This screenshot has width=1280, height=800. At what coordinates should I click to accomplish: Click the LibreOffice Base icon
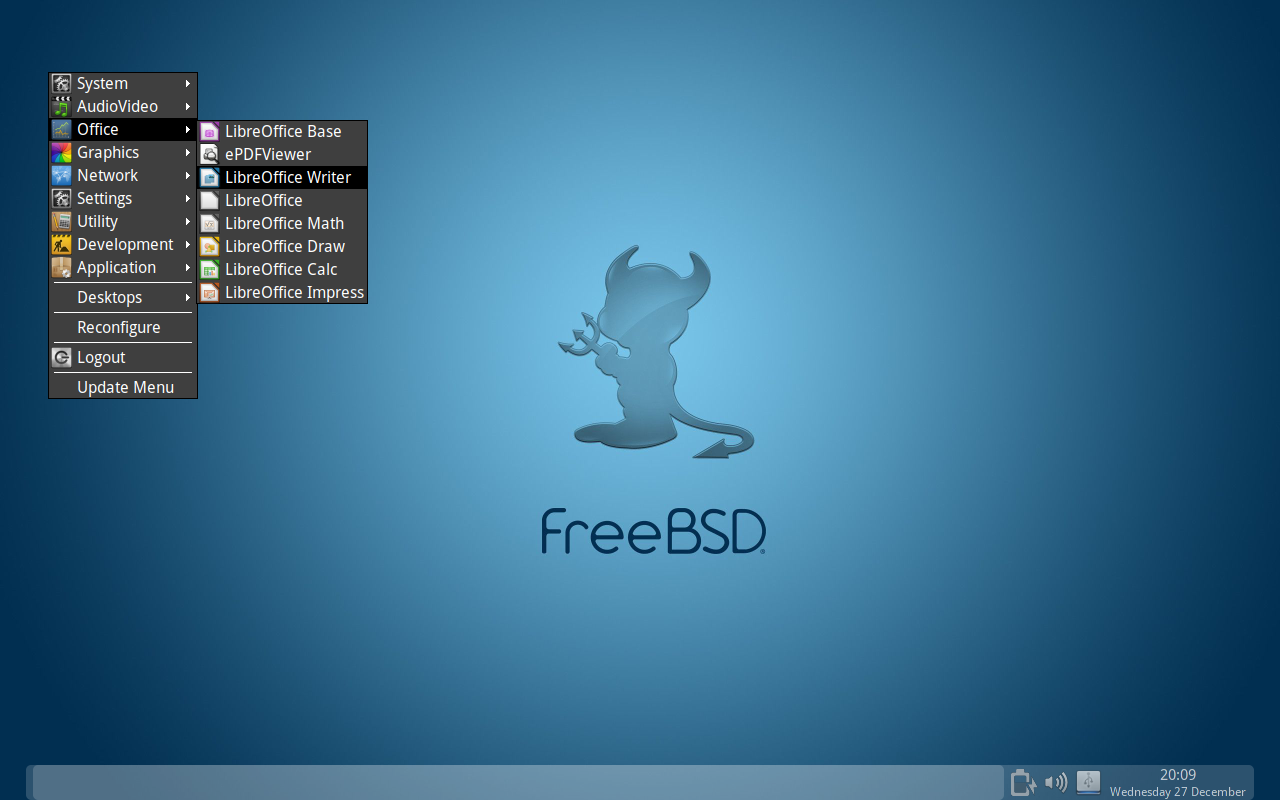point(209,131)
